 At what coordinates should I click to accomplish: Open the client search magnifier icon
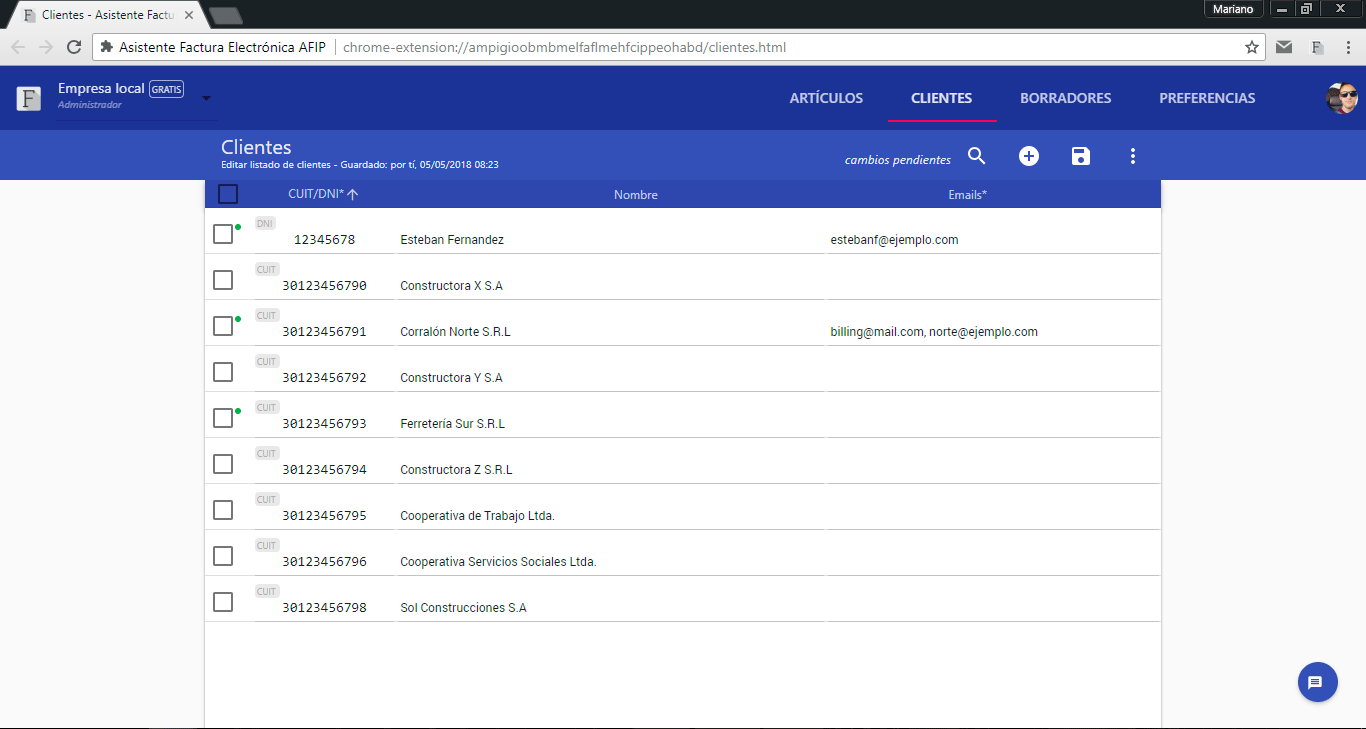click(977, 156)
